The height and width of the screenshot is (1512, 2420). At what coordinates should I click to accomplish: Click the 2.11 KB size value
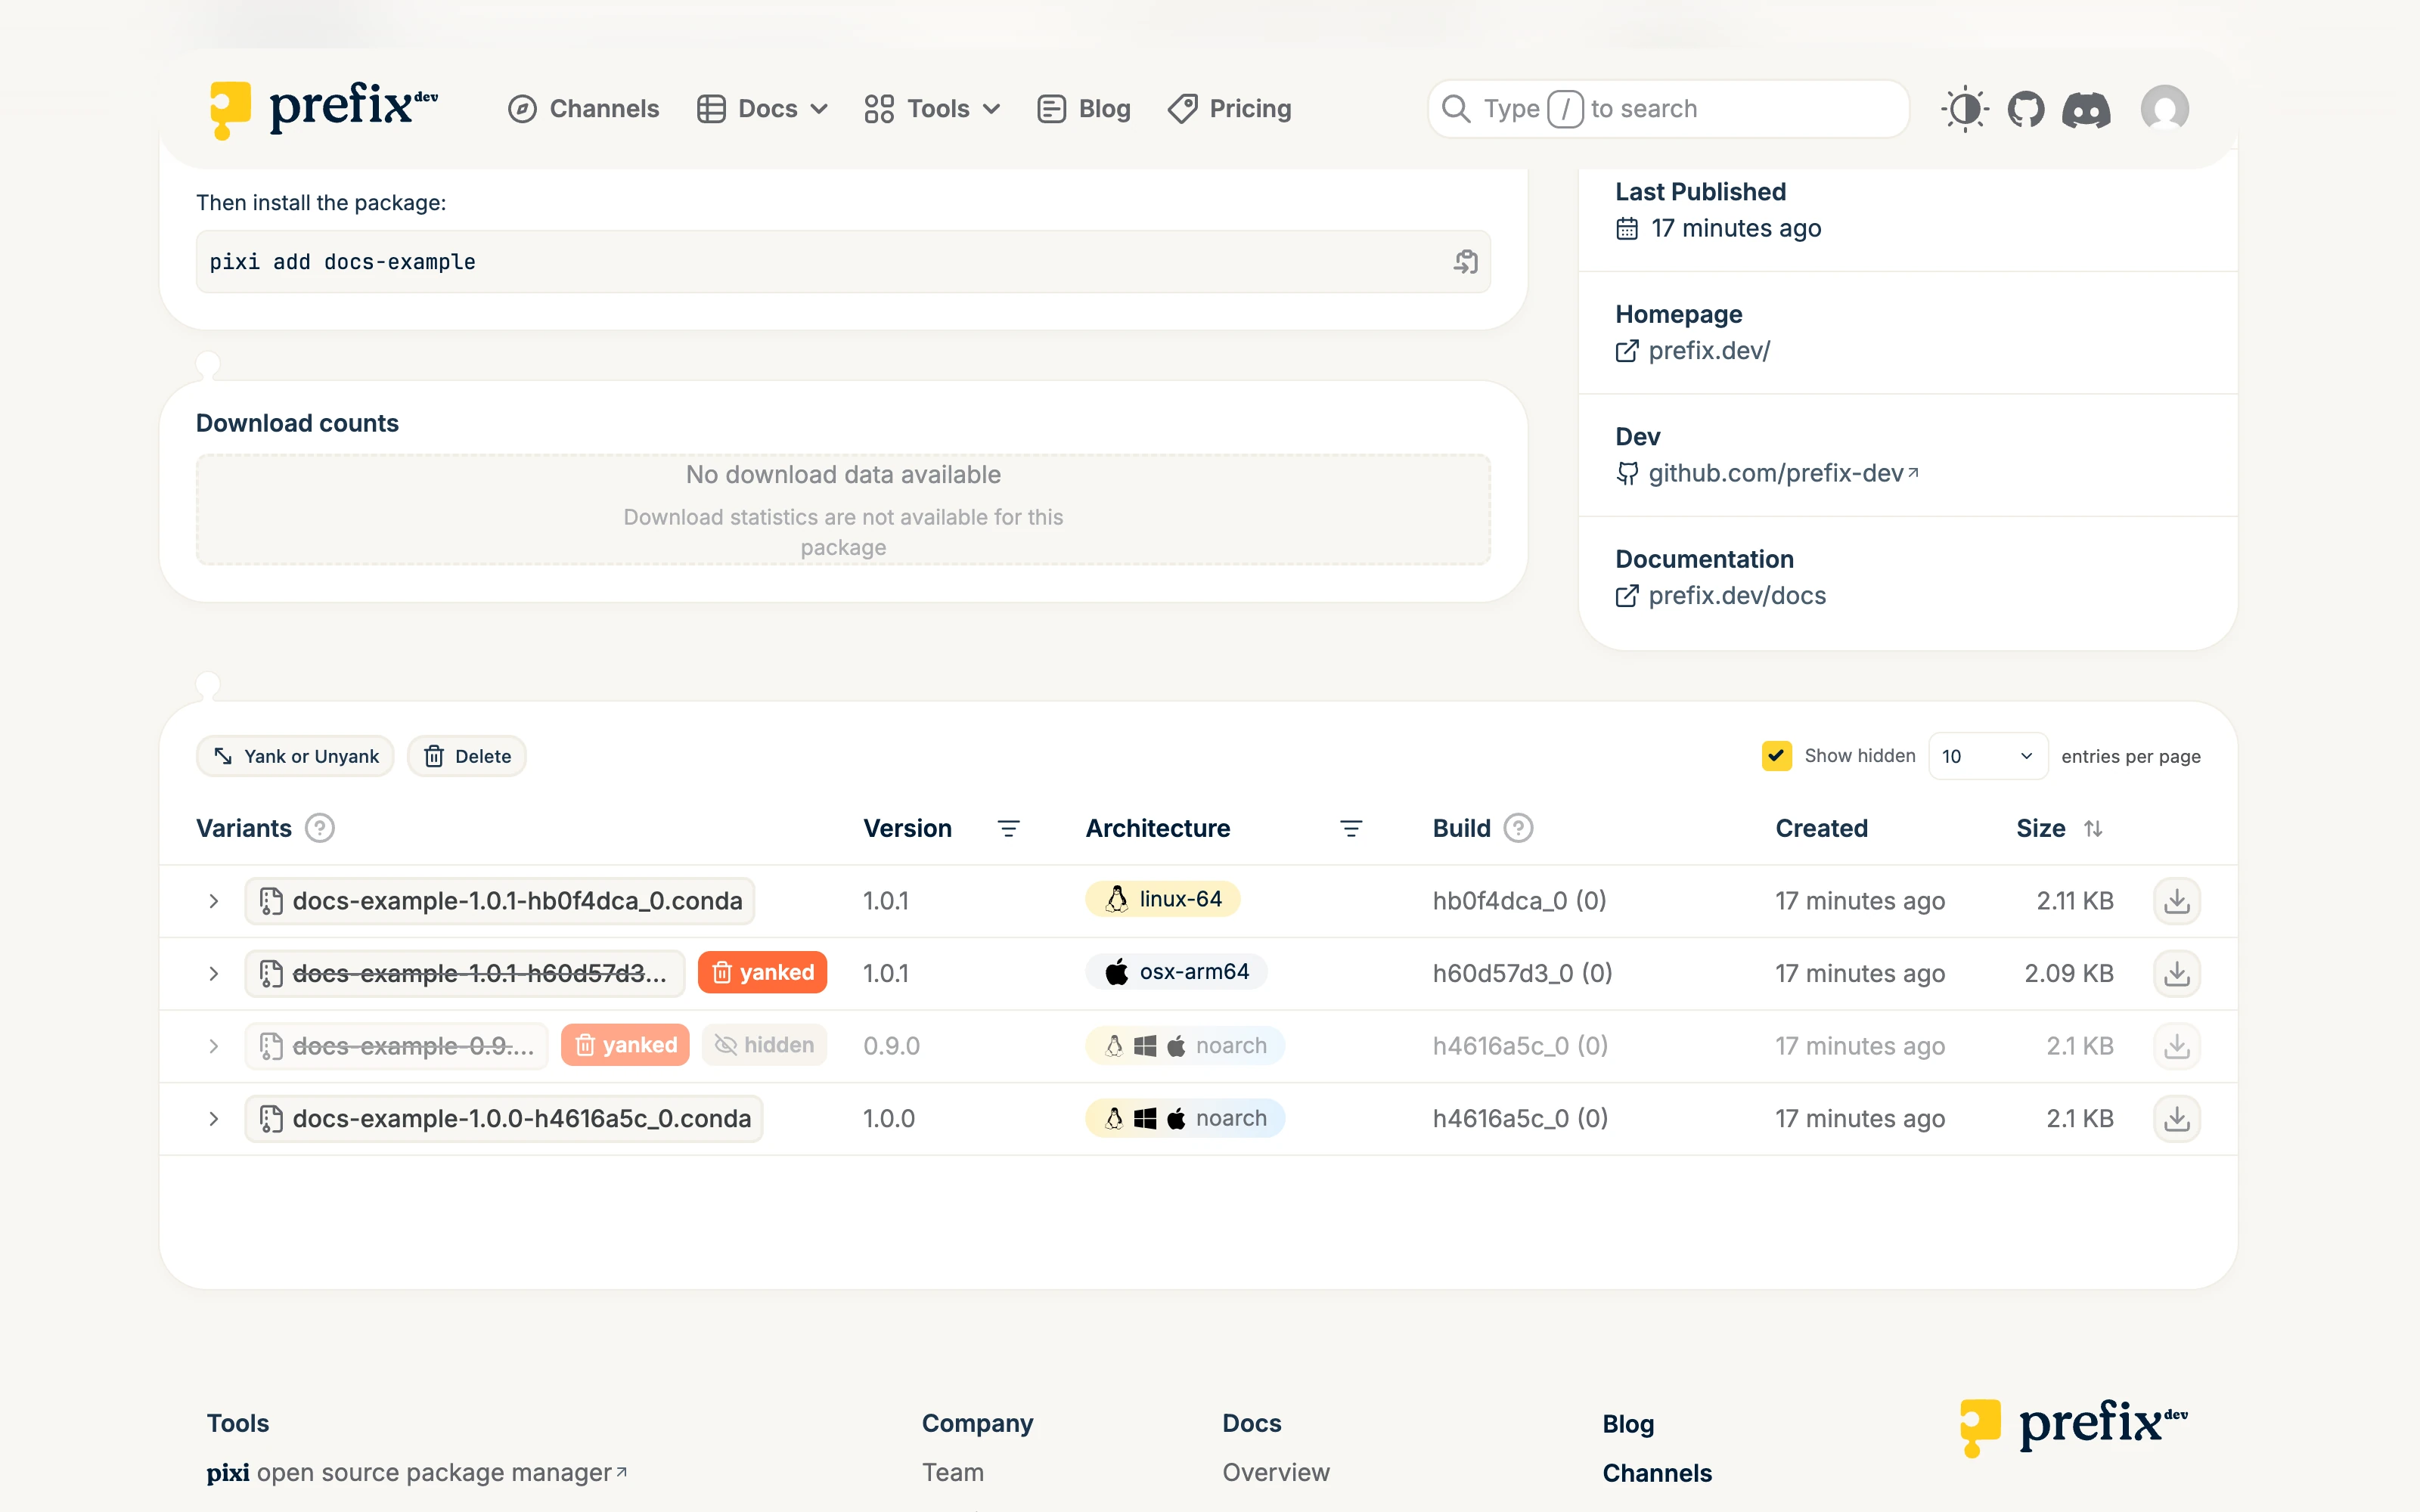(x=2075, y=901)
